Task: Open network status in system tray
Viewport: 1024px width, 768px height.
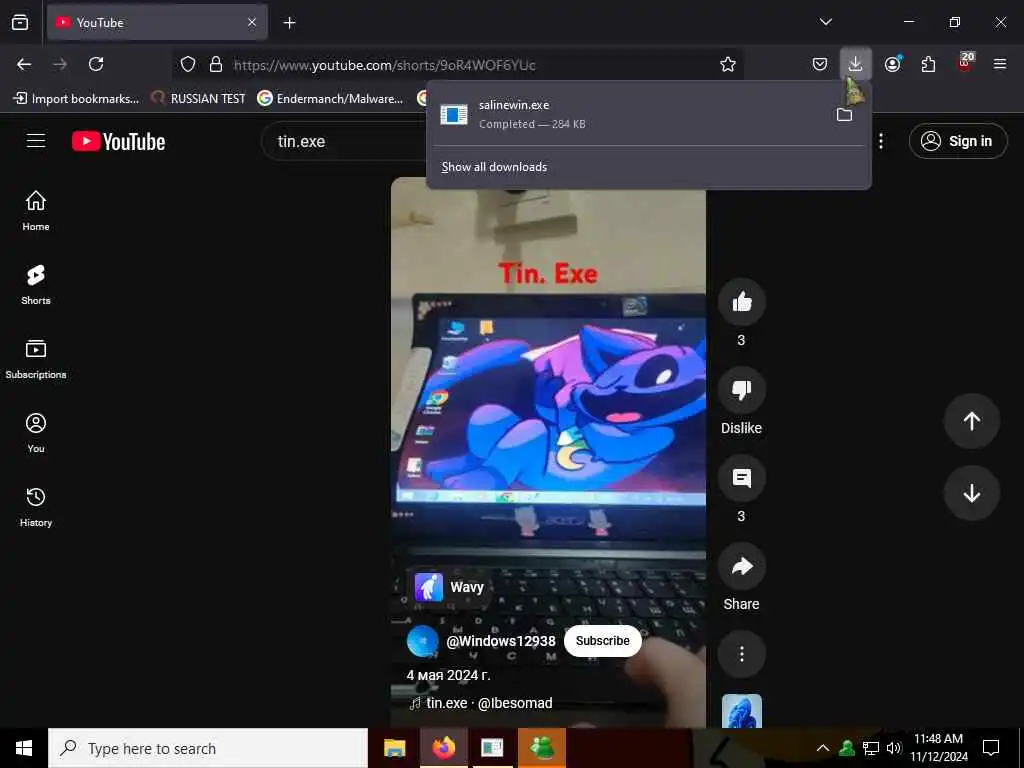Action: point(871,748)
